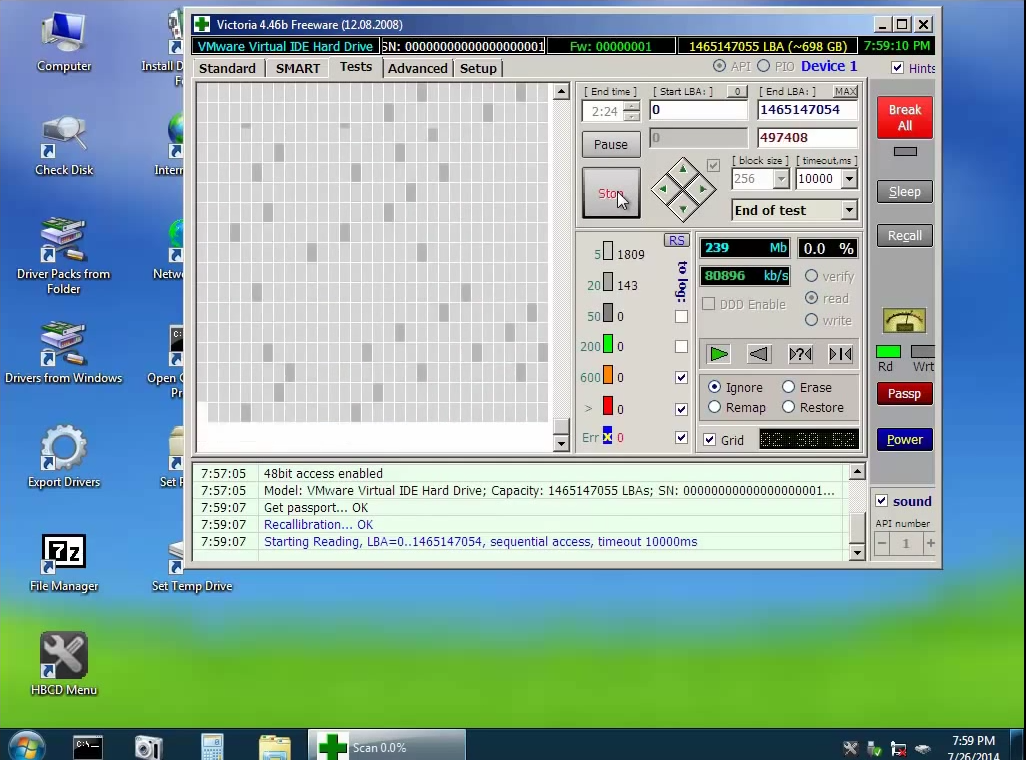This screenshot has width=1026, height=760.
Task: Click the Stop button
Action: tap(610, 193)
